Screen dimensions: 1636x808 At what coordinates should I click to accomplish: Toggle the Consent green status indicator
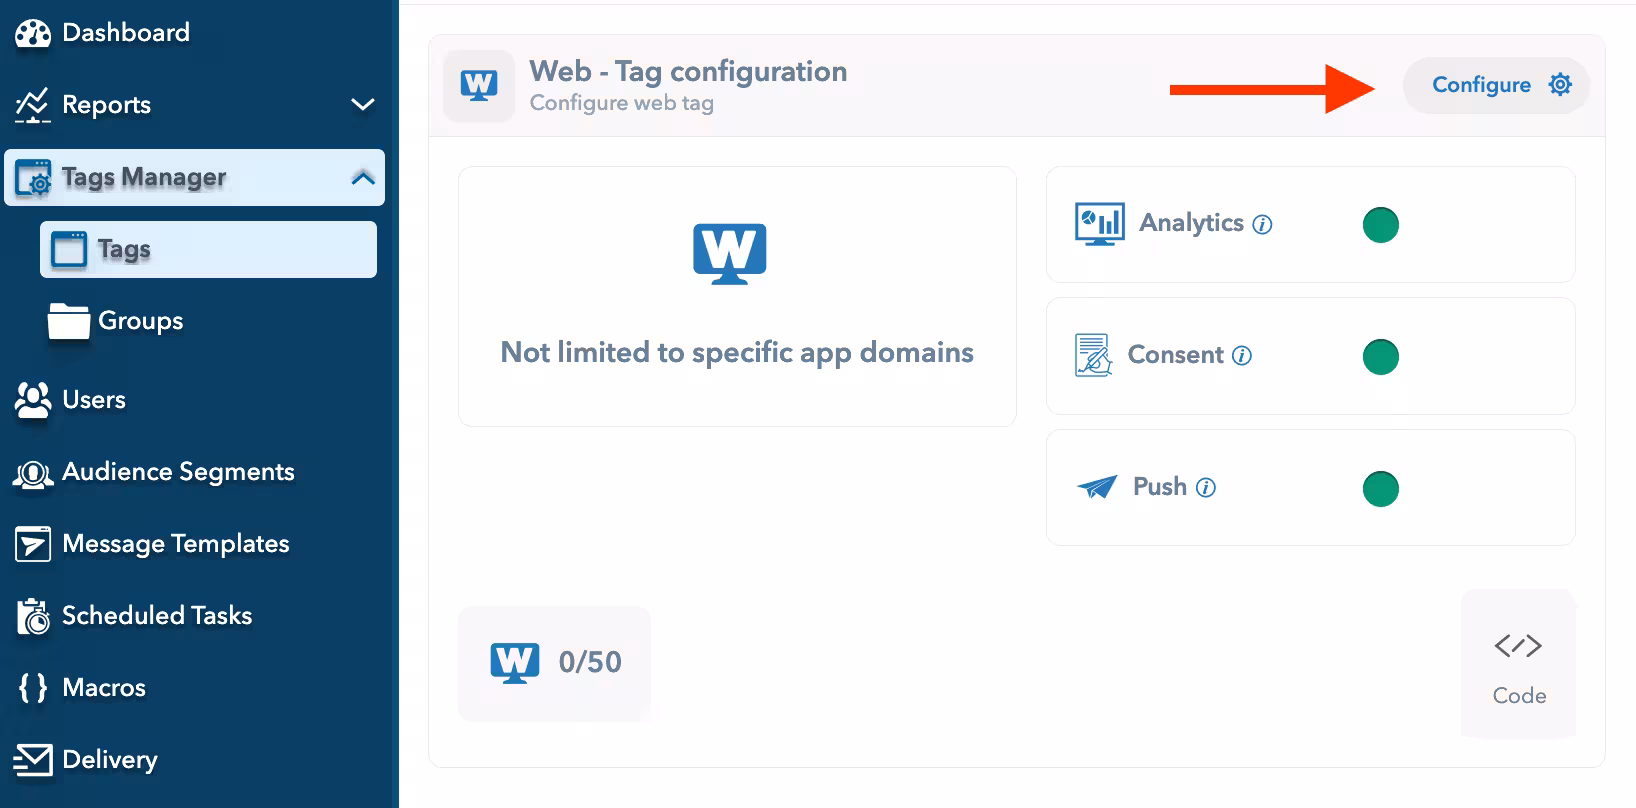[1380, 356]
